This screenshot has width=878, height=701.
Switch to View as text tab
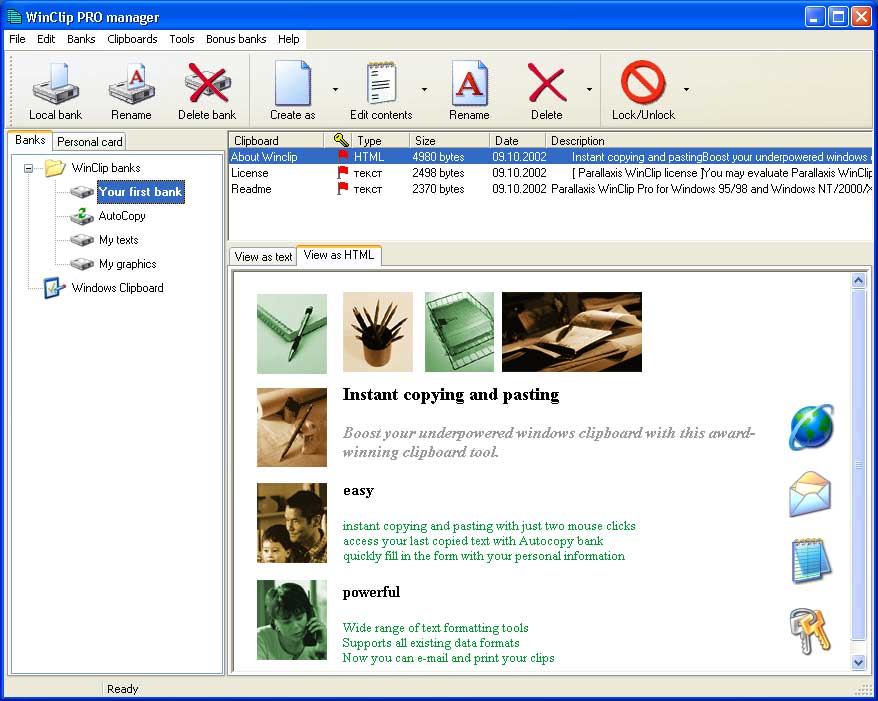coord(263,256)
